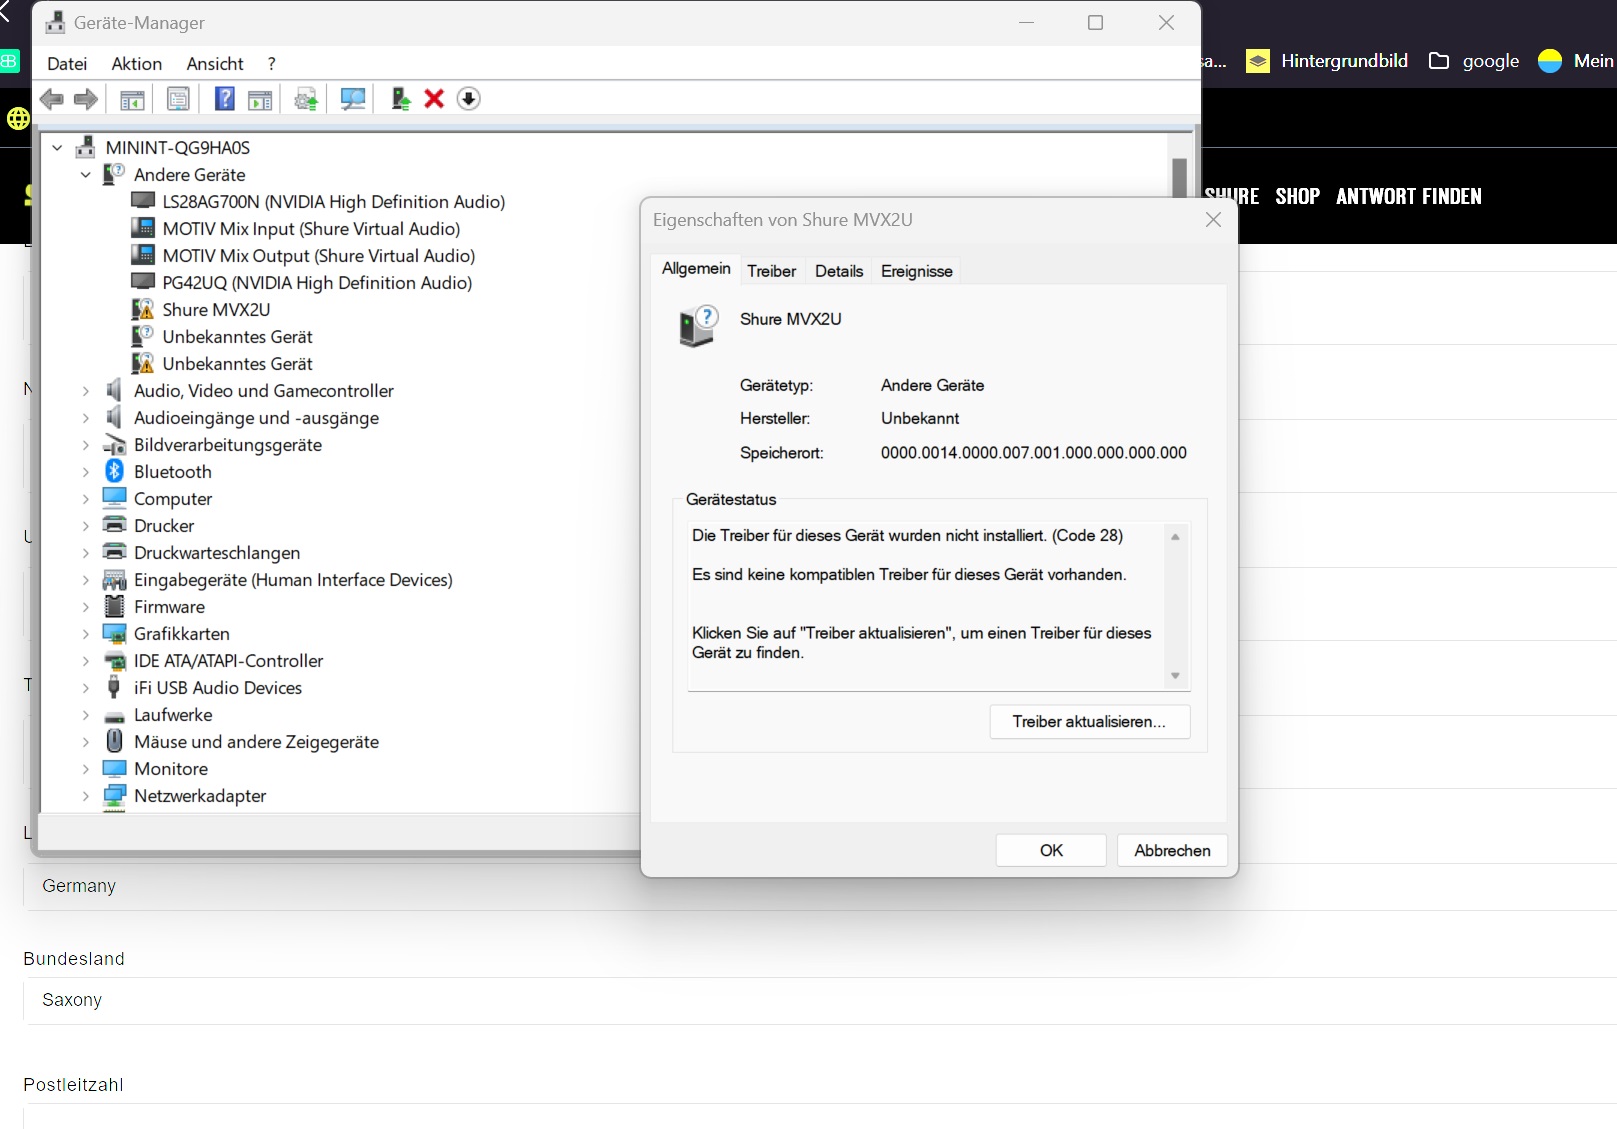Click the Laufwerke drive icon
Image resolution: width=1617 pixels, height=1129 pixels.
115,715
